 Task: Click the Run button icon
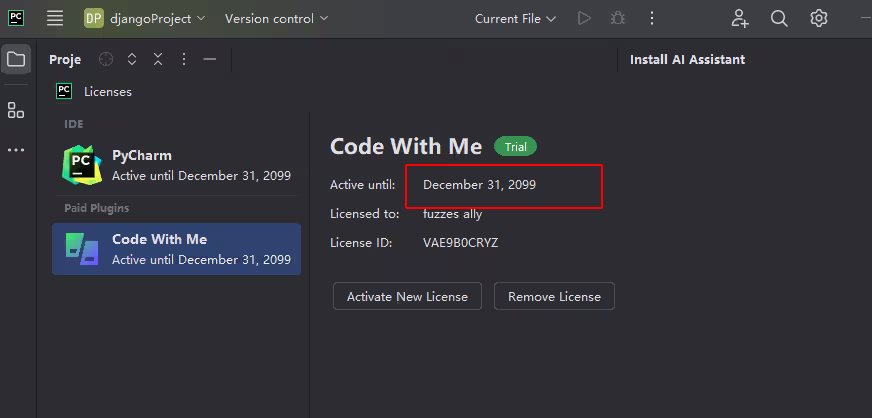tap(584, 18)
